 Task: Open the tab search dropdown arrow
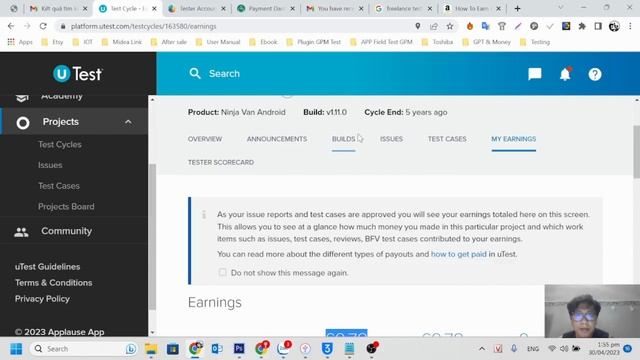tap(560, 8)
